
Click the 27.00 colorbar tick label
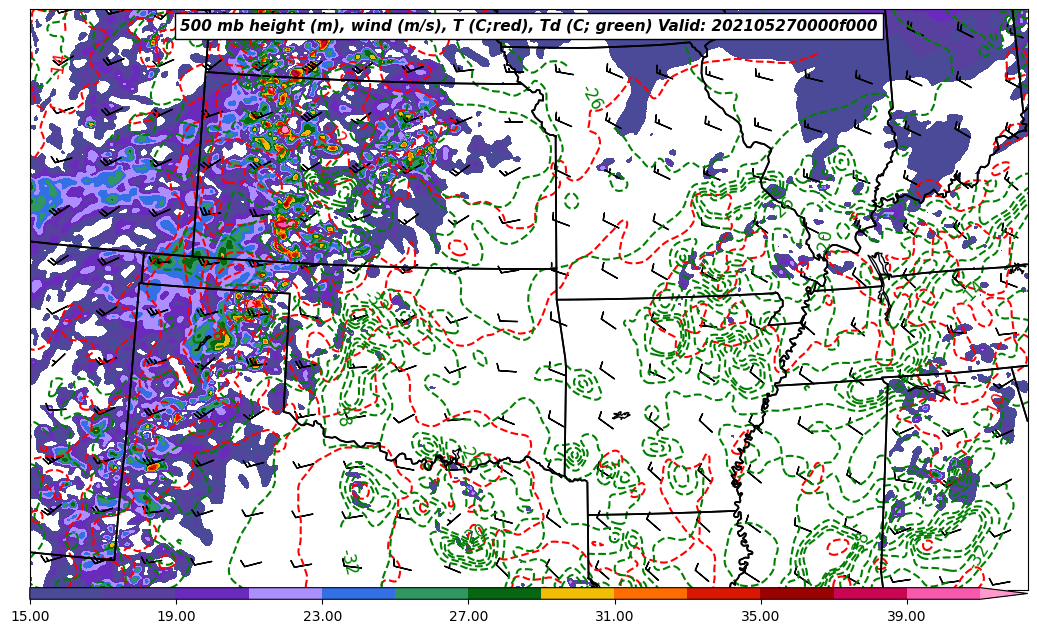point(468,616)
